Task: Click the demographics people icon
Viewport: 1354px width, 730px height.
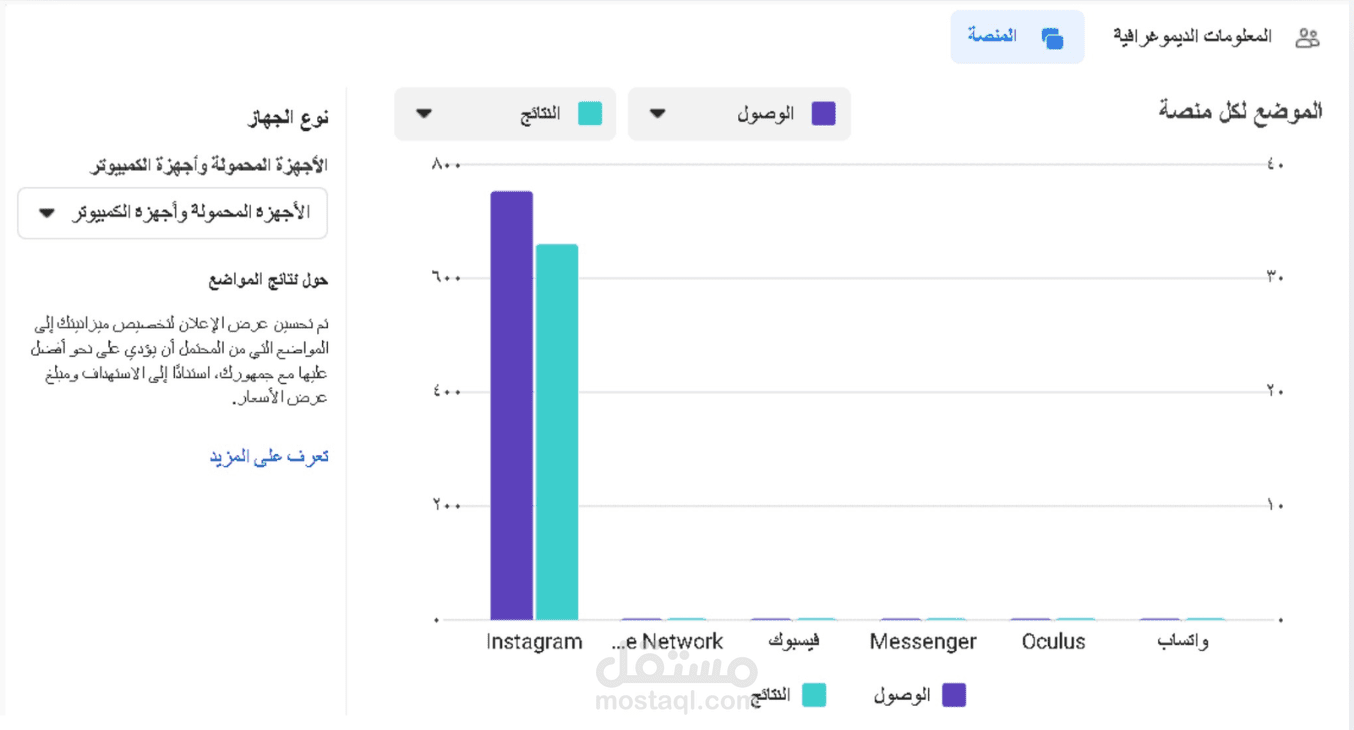Action: [1308, 39]
